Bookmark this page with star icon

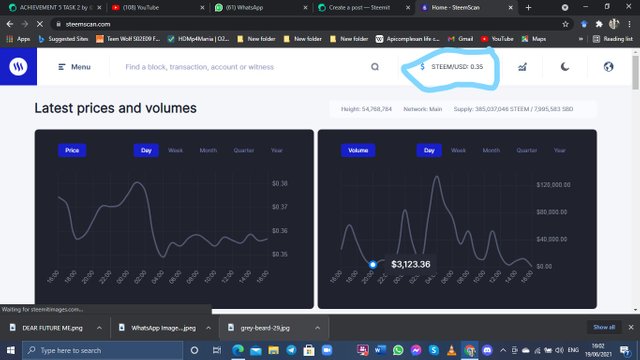[x=565, y=24]
